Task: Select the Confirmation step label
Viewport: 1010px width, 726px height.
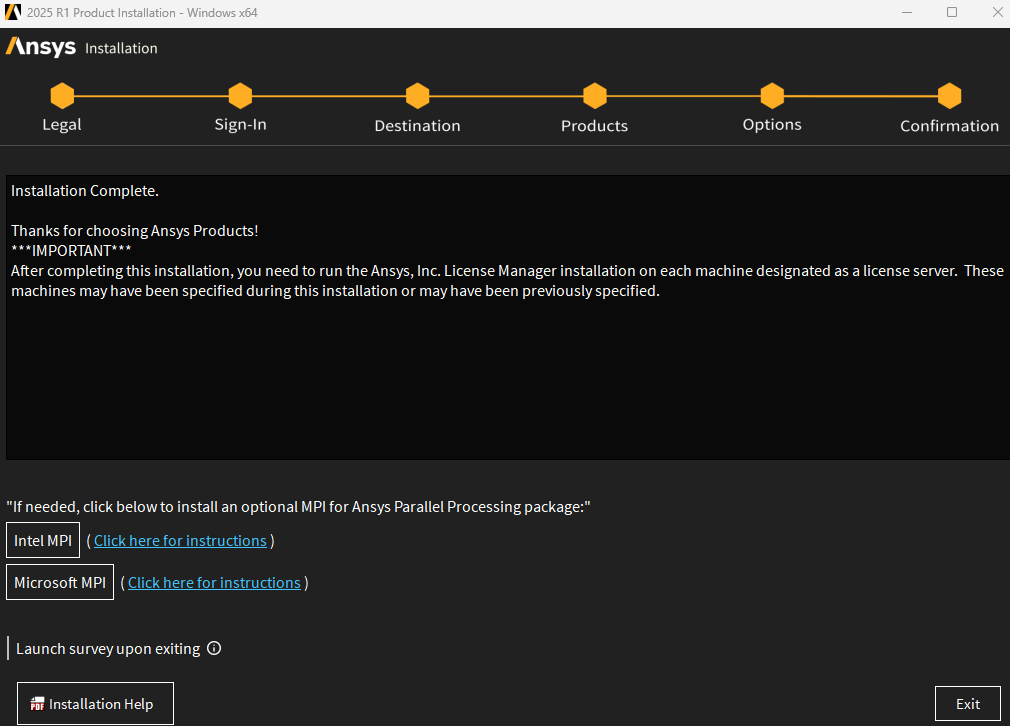Action: (x=949, y=126)
